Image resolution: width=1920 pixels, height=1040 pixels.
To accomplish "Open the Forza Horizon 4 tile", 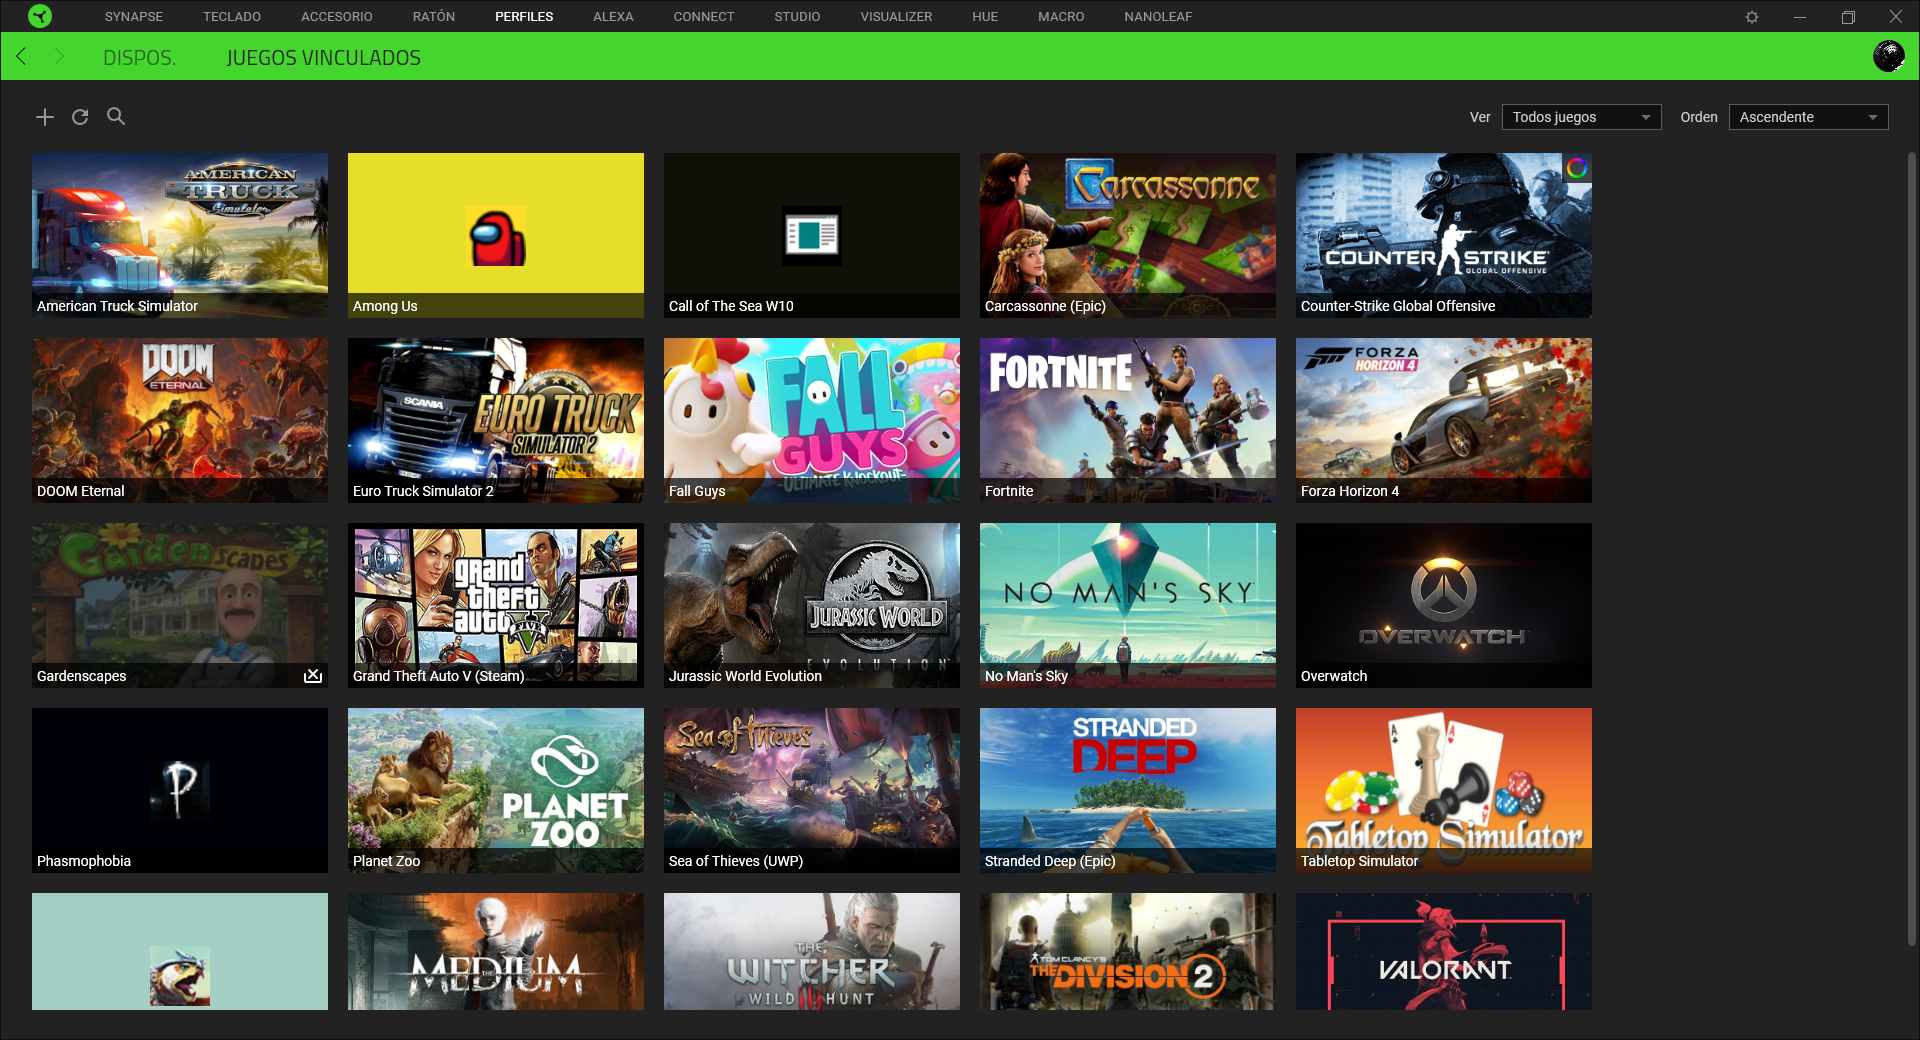I will tap(1444, 420).
